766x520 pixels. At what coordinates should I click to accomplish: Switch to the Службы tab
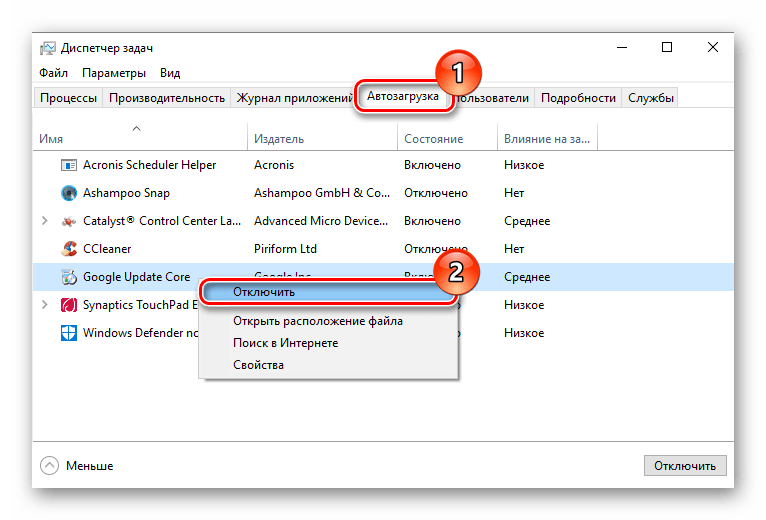[x=651, y=98]
